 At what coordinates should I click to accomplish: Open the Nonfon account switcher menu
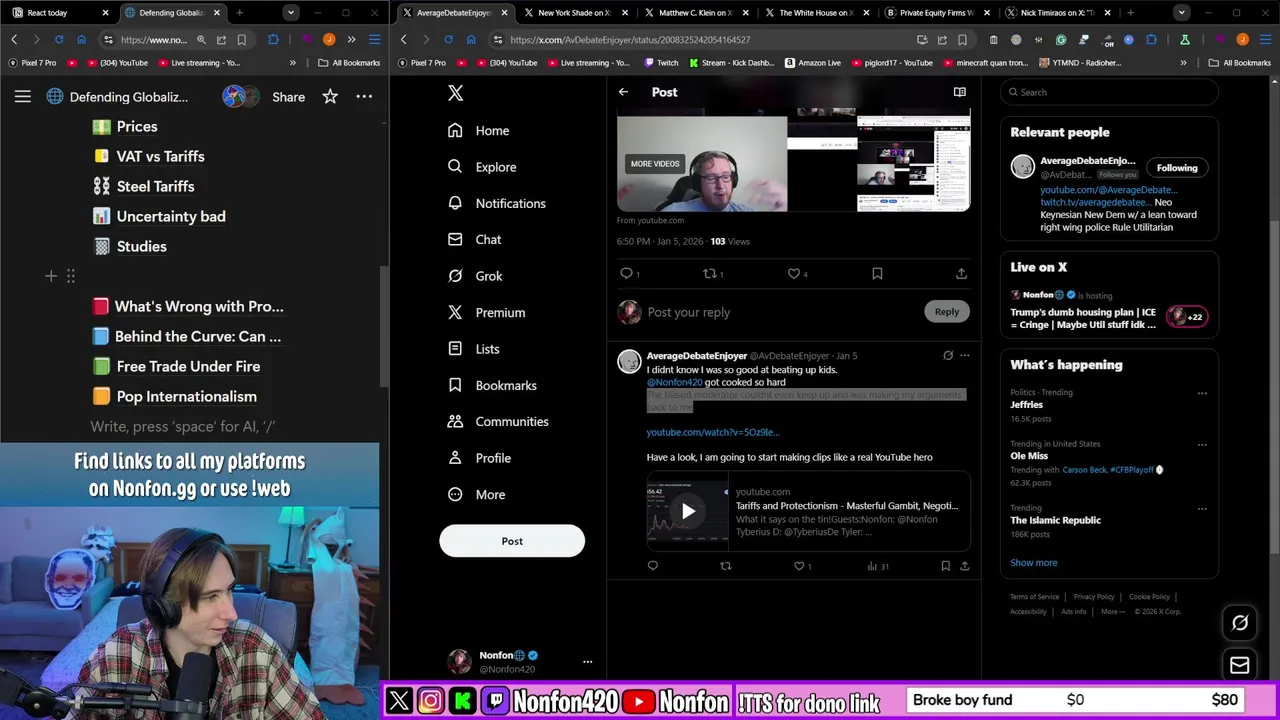point(587,661)
